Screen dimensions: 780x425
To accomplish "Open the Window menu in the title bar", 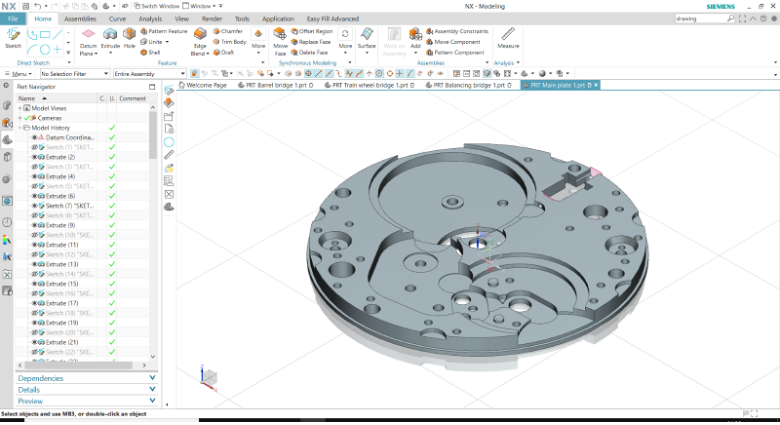I will 199,6.
